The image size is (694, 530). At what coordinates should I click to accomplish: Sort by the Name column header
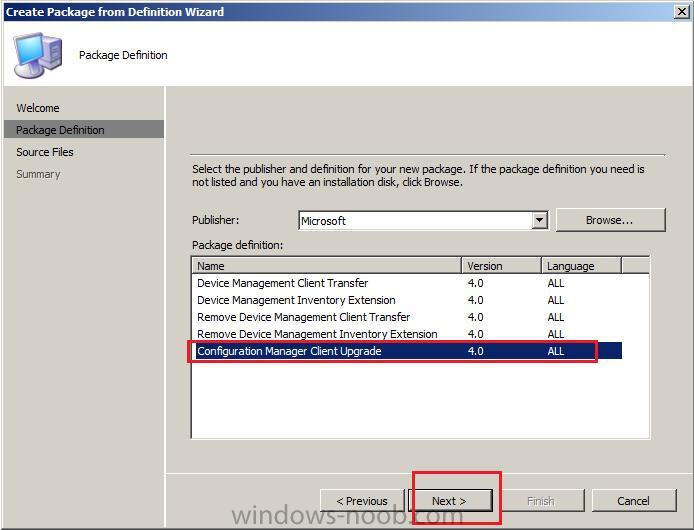(327, 266)
